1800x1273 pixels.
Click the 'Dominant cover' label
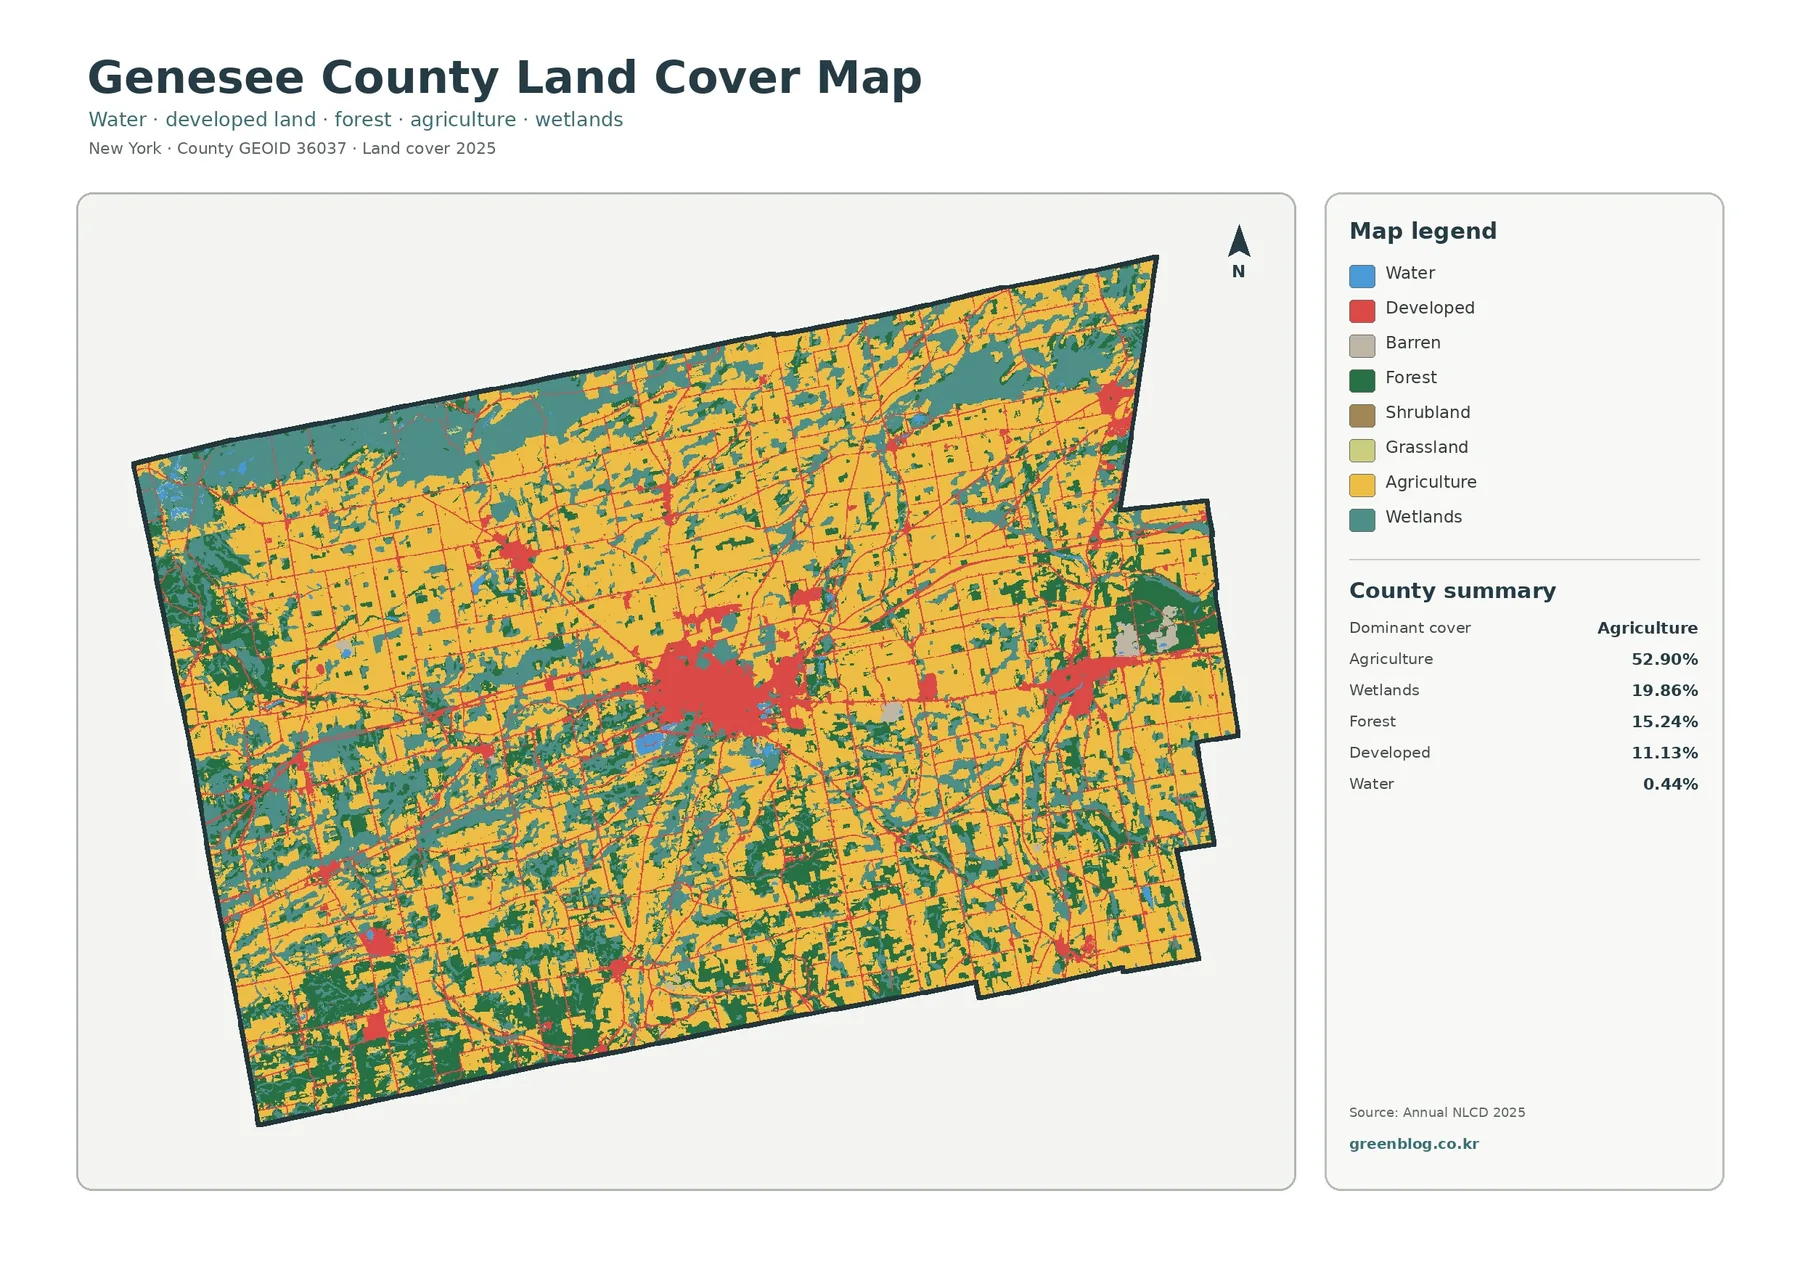pos(1410,628)
